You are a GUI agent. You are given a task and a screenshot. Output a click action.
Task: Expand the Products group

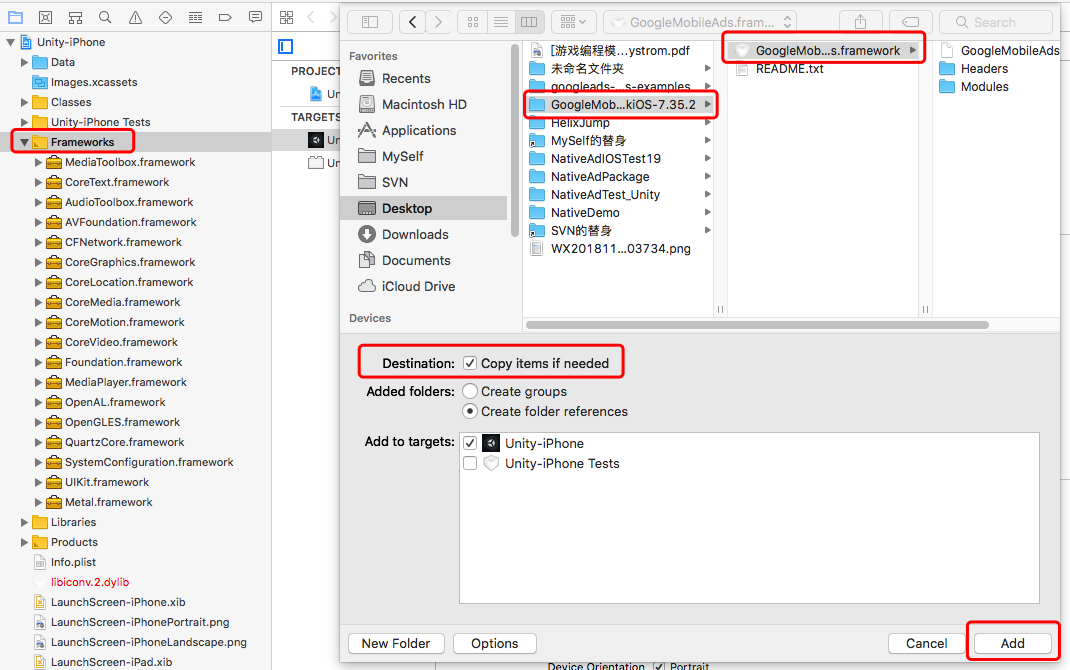[x=25, y=542]
